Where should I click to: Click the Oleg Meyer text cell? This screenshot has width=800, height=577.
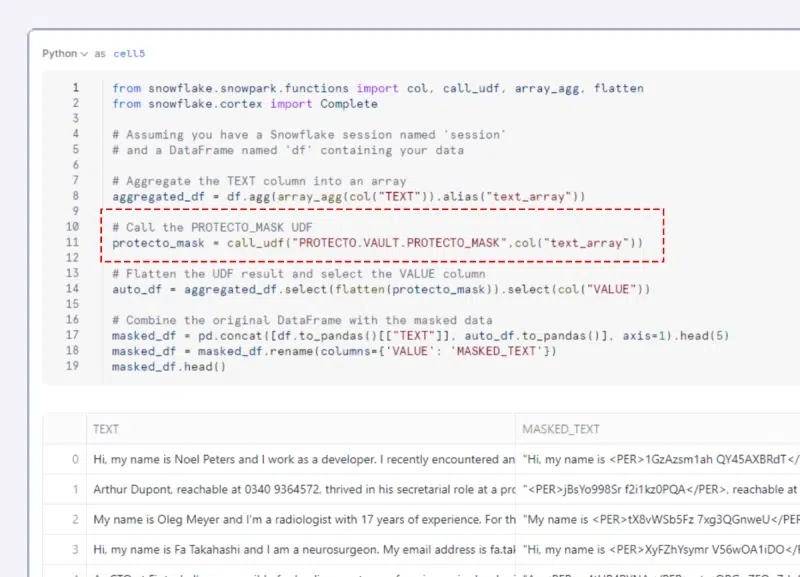tap(300, 520)
